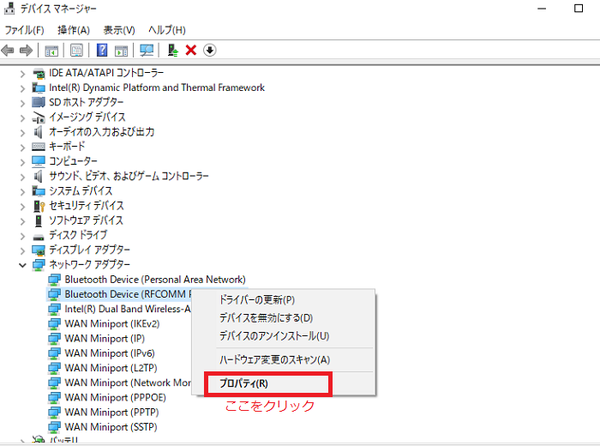The image size is (600, 446).
Task: Select WAN Miniport (Network Monitor) row
Action: 128,383
